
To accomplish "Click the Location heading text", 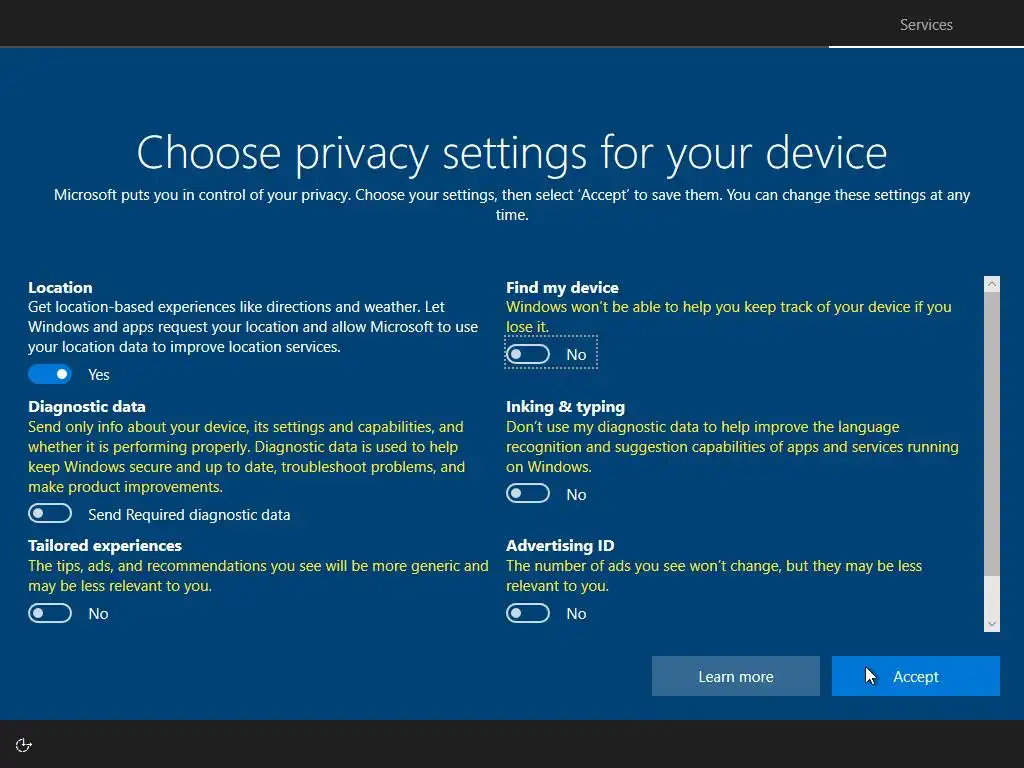I will click(60, 287).
